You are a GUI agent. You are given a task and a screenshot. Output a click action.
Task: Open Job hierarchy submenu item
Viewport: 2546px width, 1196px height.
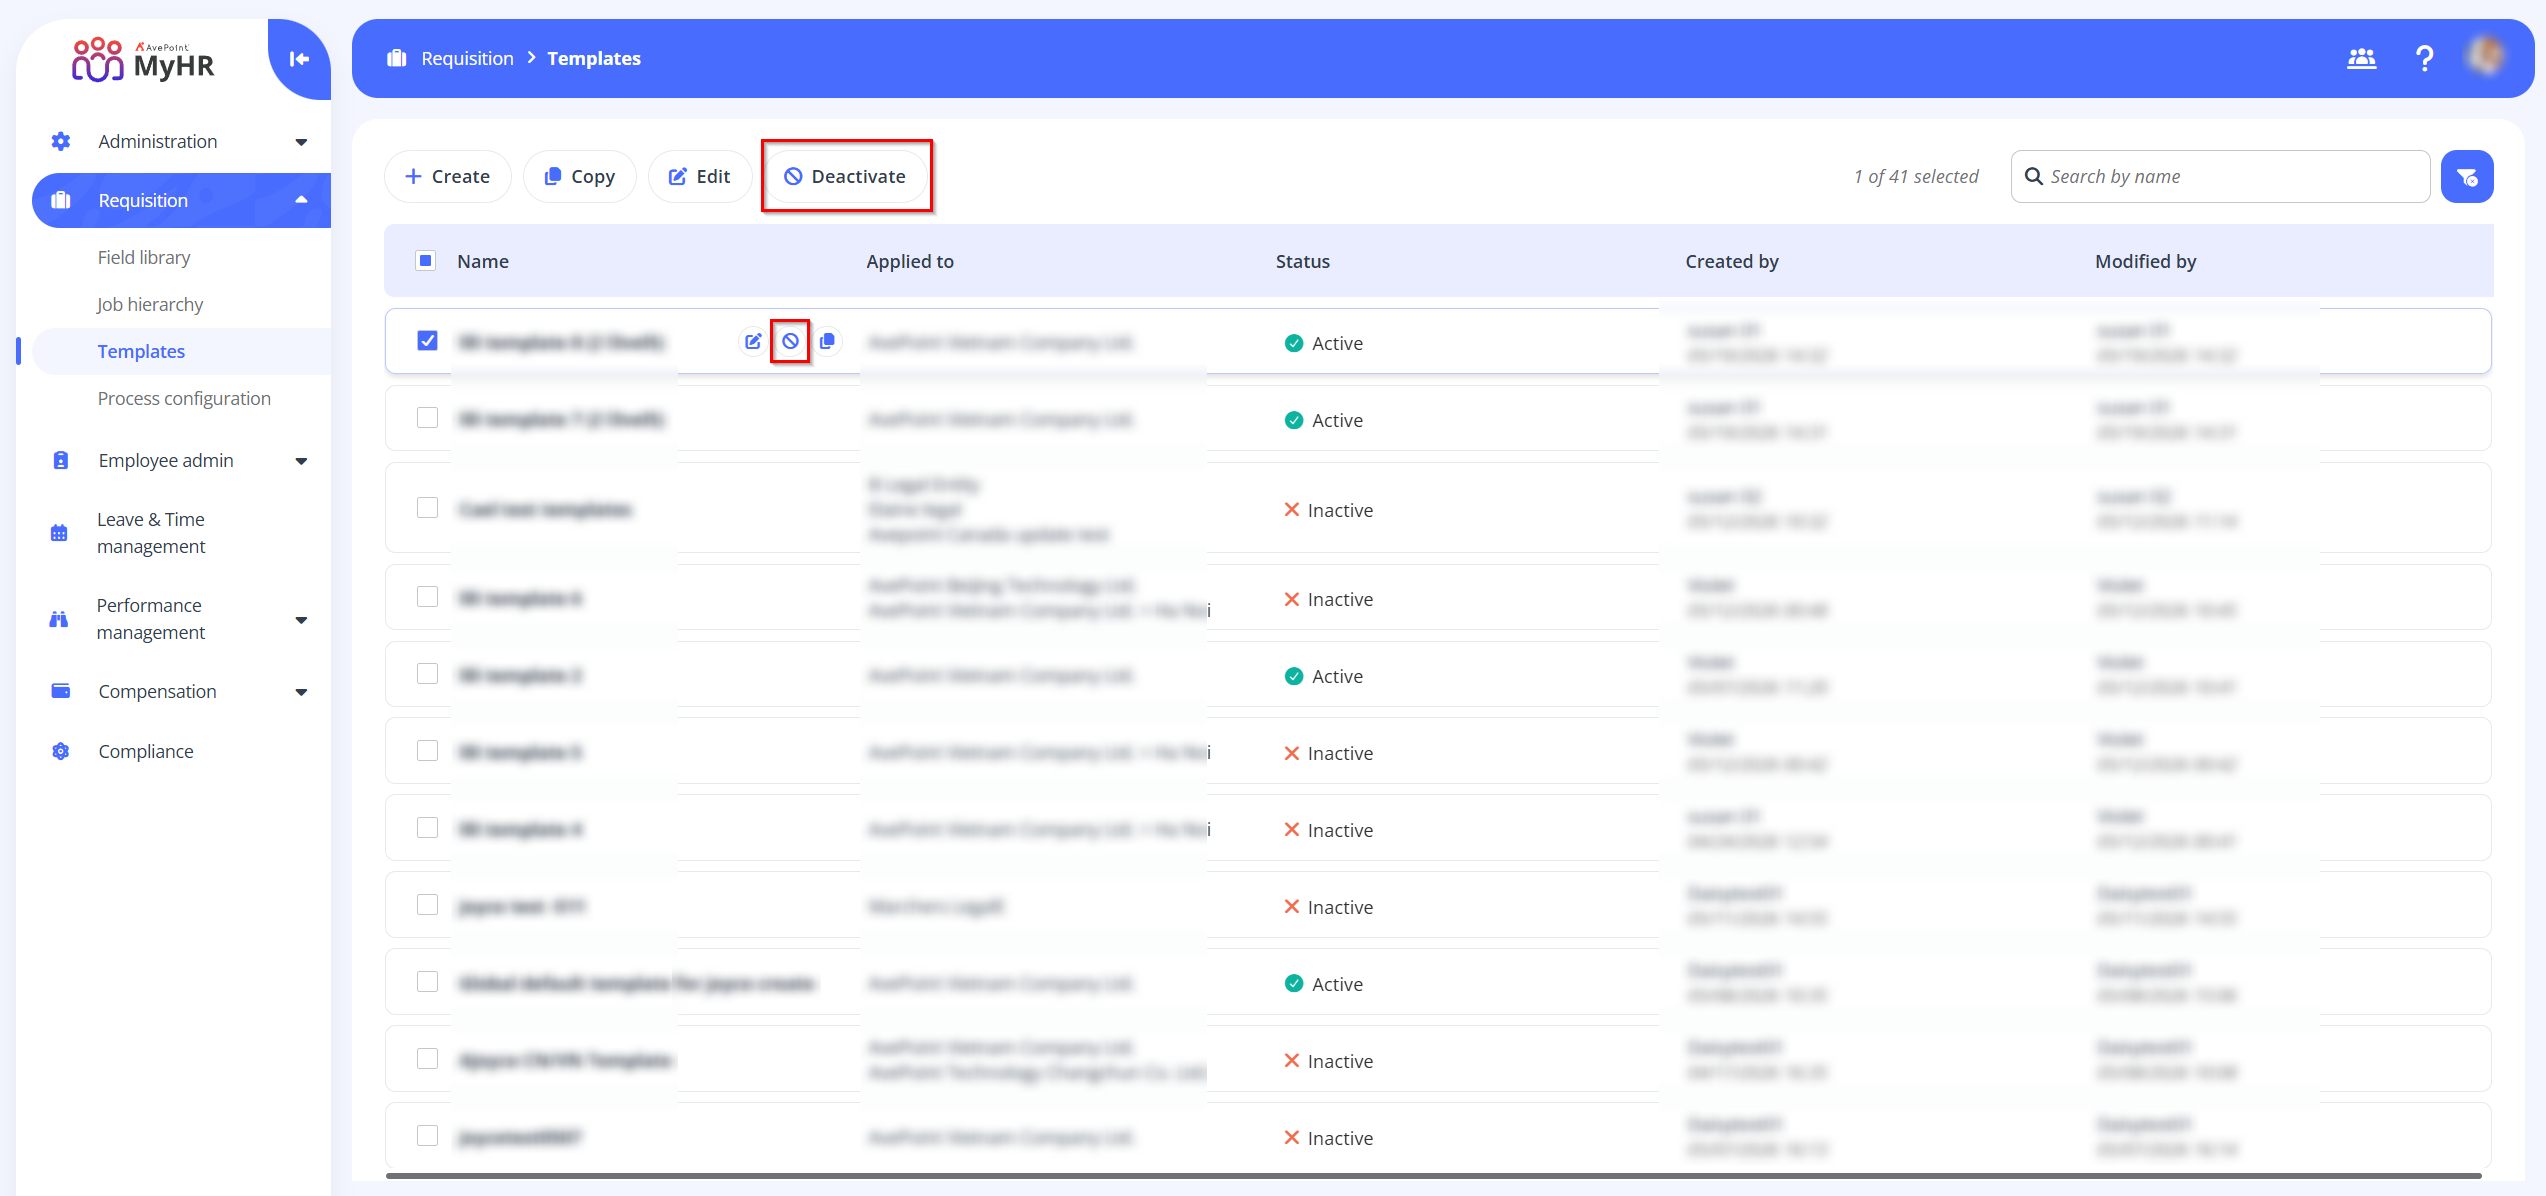click(150, 304)
